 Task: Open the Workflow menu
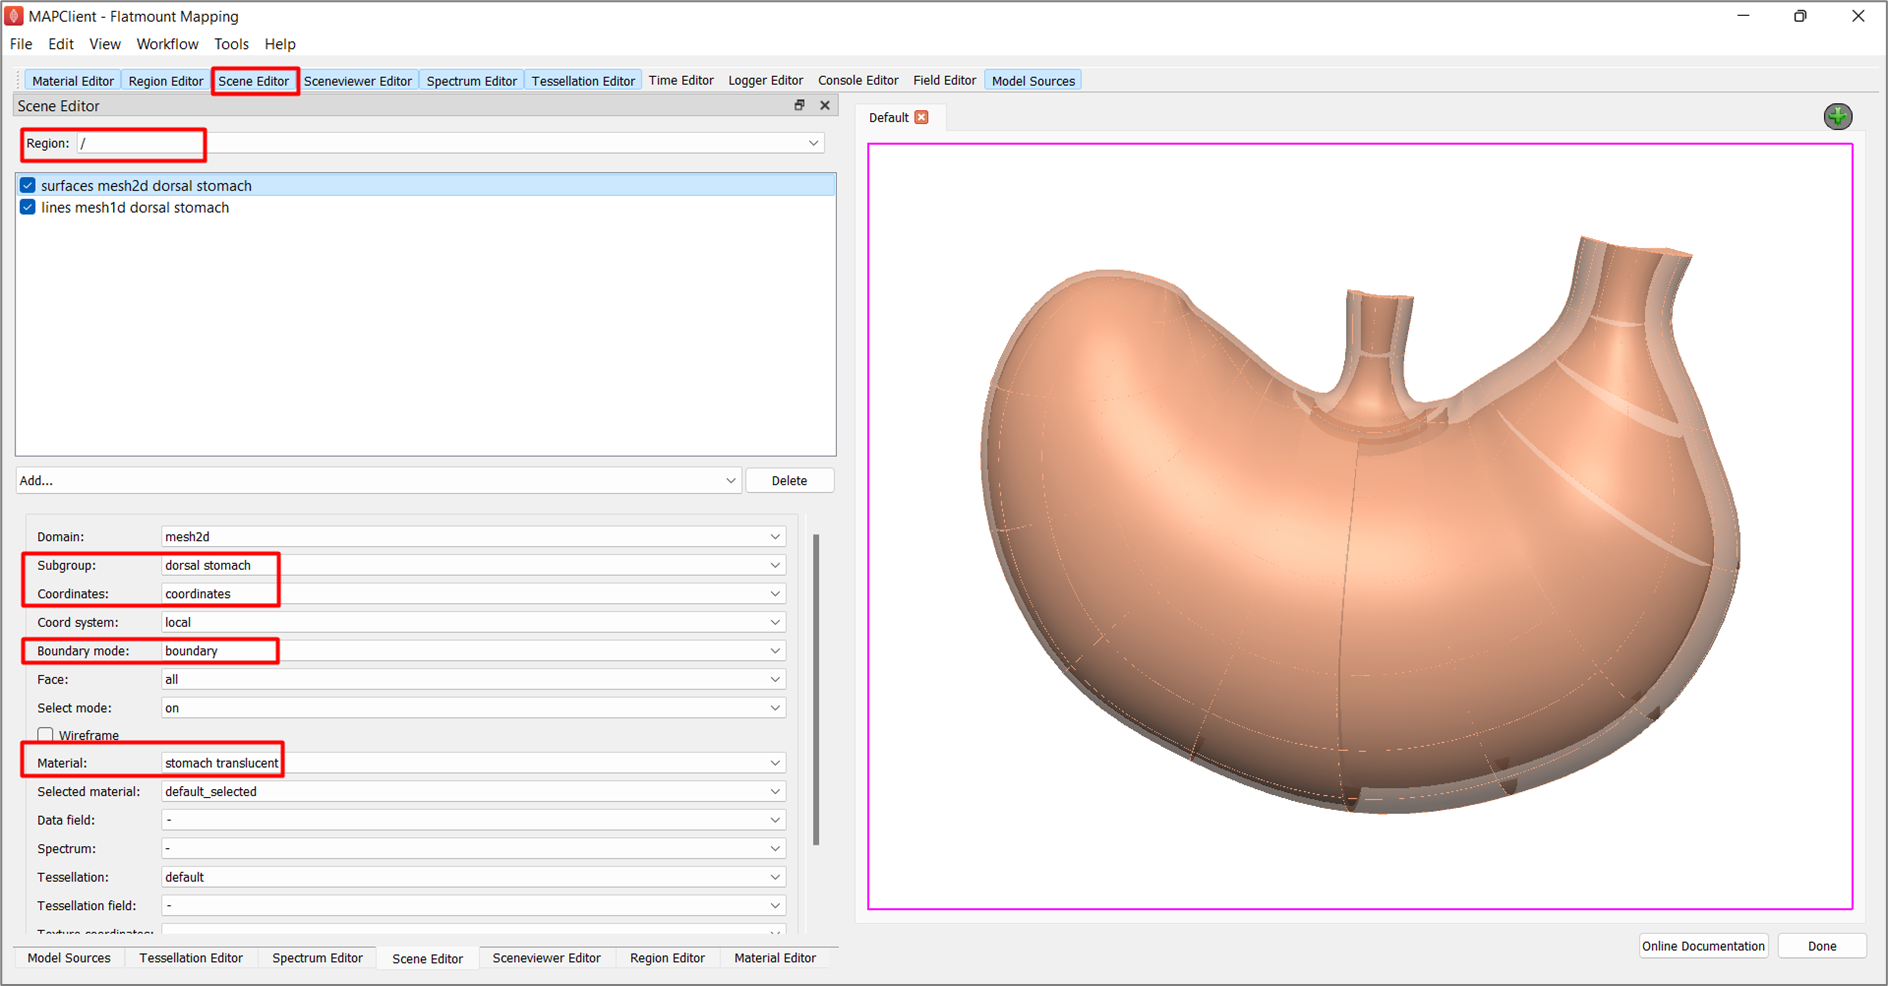coord(167,44)
